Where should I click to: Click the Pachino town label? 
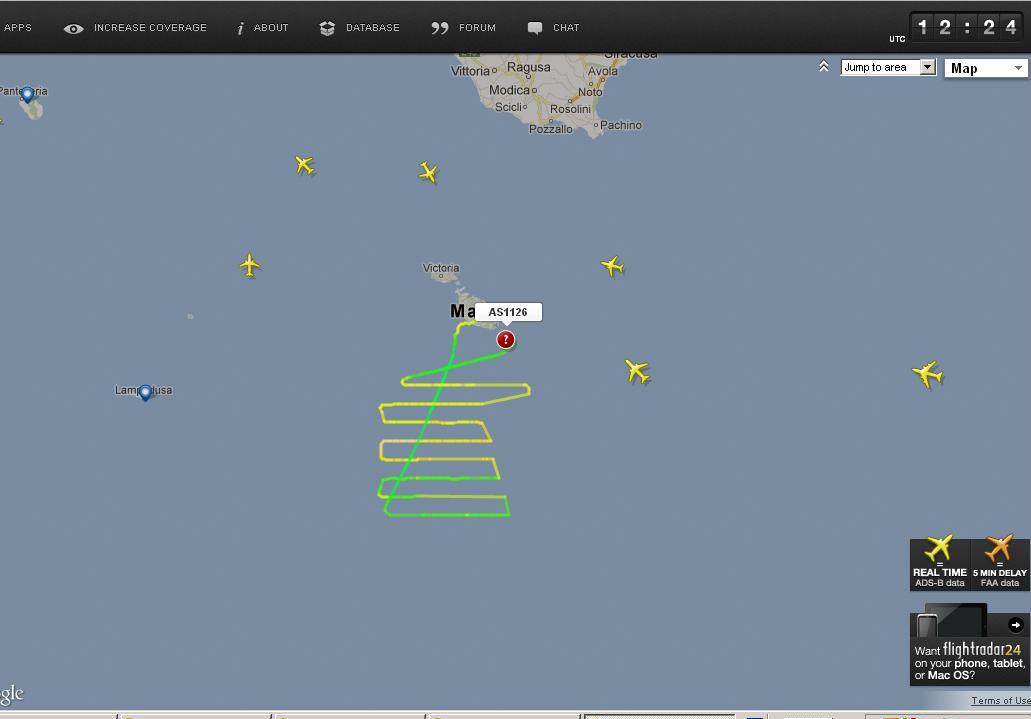621,125
